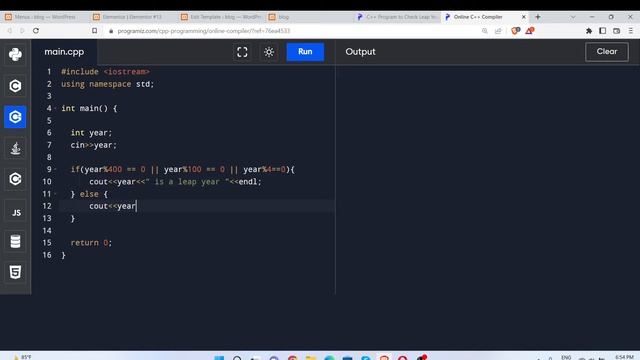The height and width of the screenshot is (360, 640).
Task: Click the 'Output' panel heading
Action: click(x=360, y=52)
